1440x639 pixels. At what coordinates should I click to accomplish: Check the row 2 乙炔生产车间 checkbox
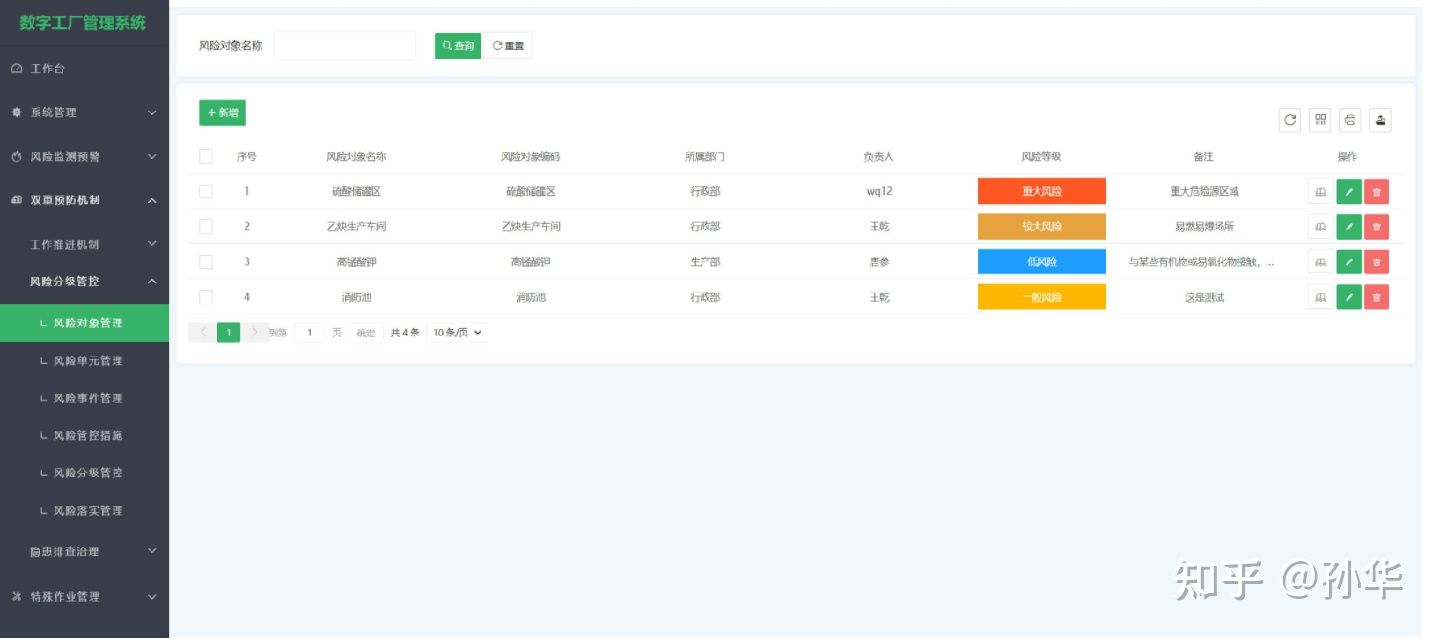(206, 226)
